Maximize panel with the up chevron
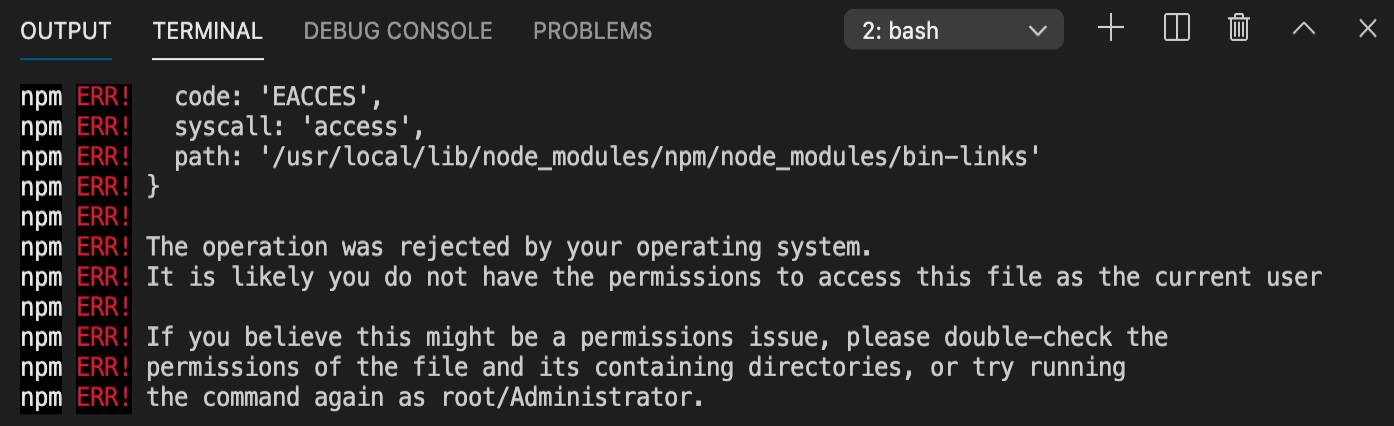The image size is (1394, 426). point(1304,30)
